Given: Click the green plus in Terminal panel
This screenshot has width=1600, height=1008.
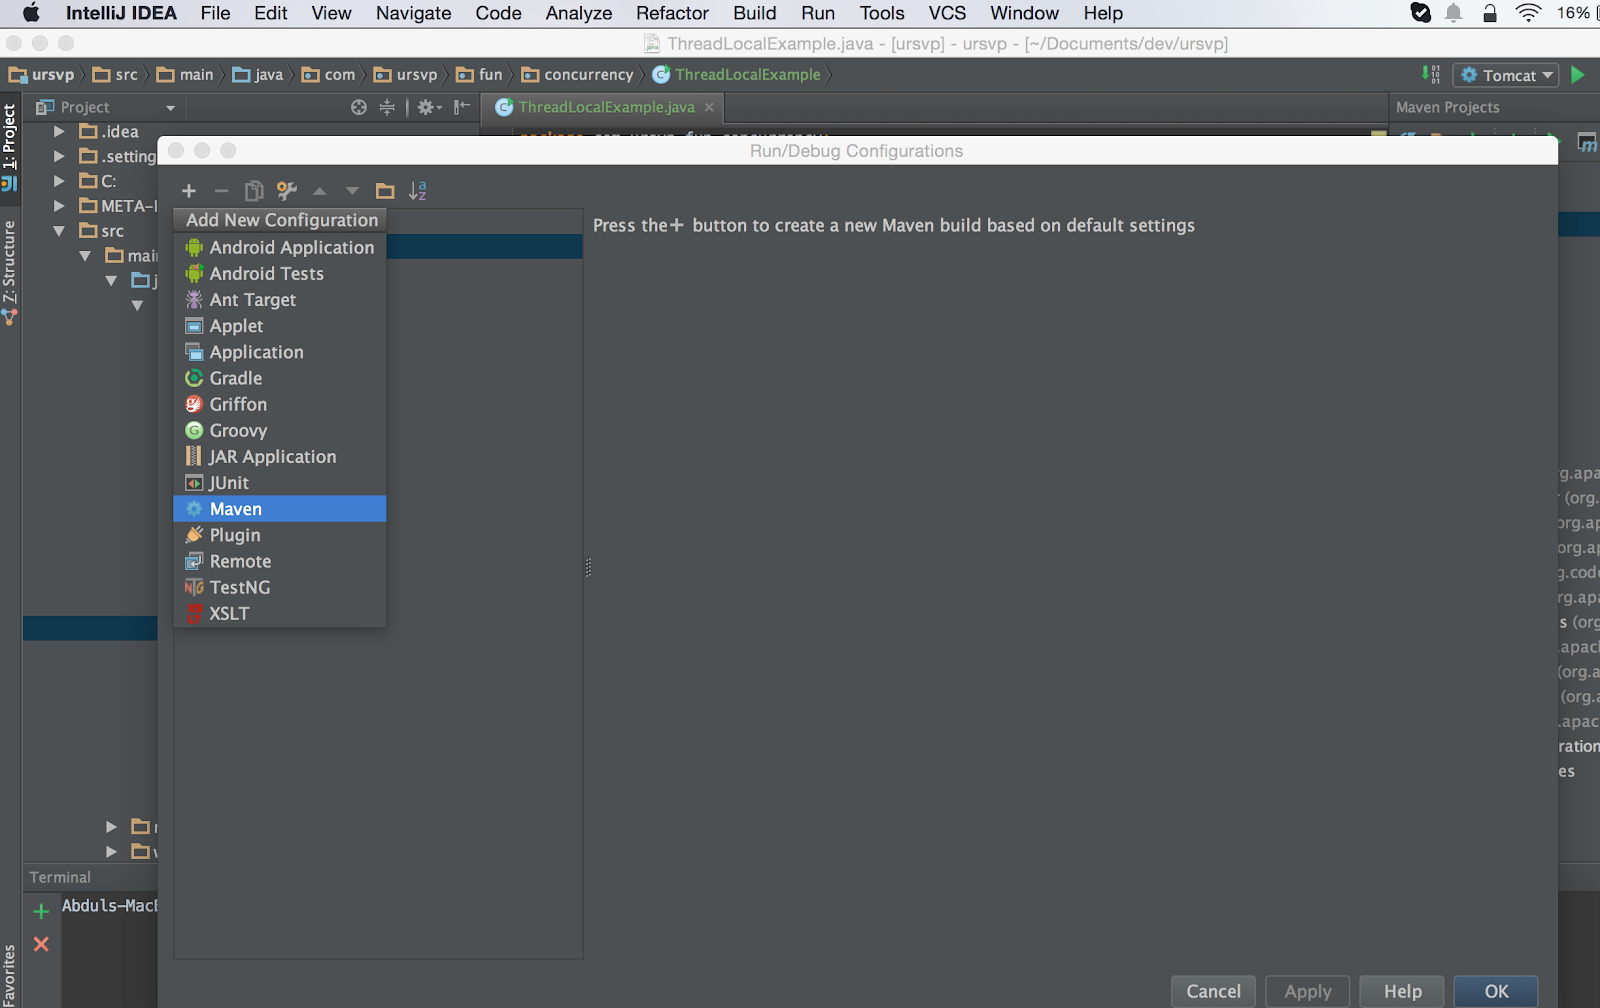Looking at the screenshot, I should tap(41, 911).
